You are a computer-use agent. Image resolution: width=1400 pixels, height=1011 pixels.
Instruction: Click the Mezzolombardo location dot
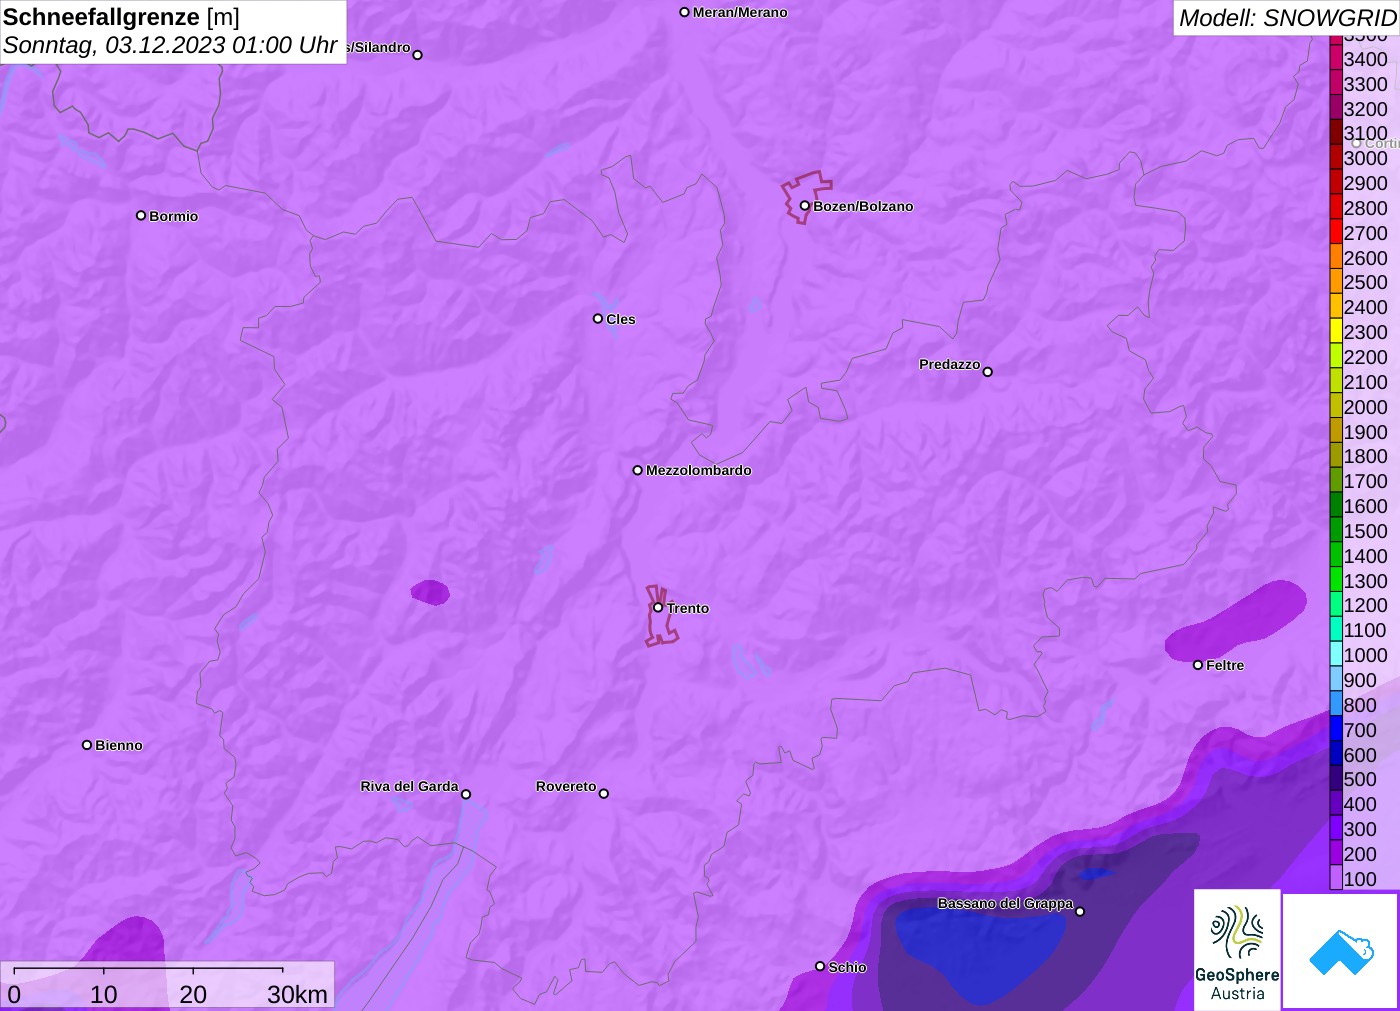[x=638, y=470]
